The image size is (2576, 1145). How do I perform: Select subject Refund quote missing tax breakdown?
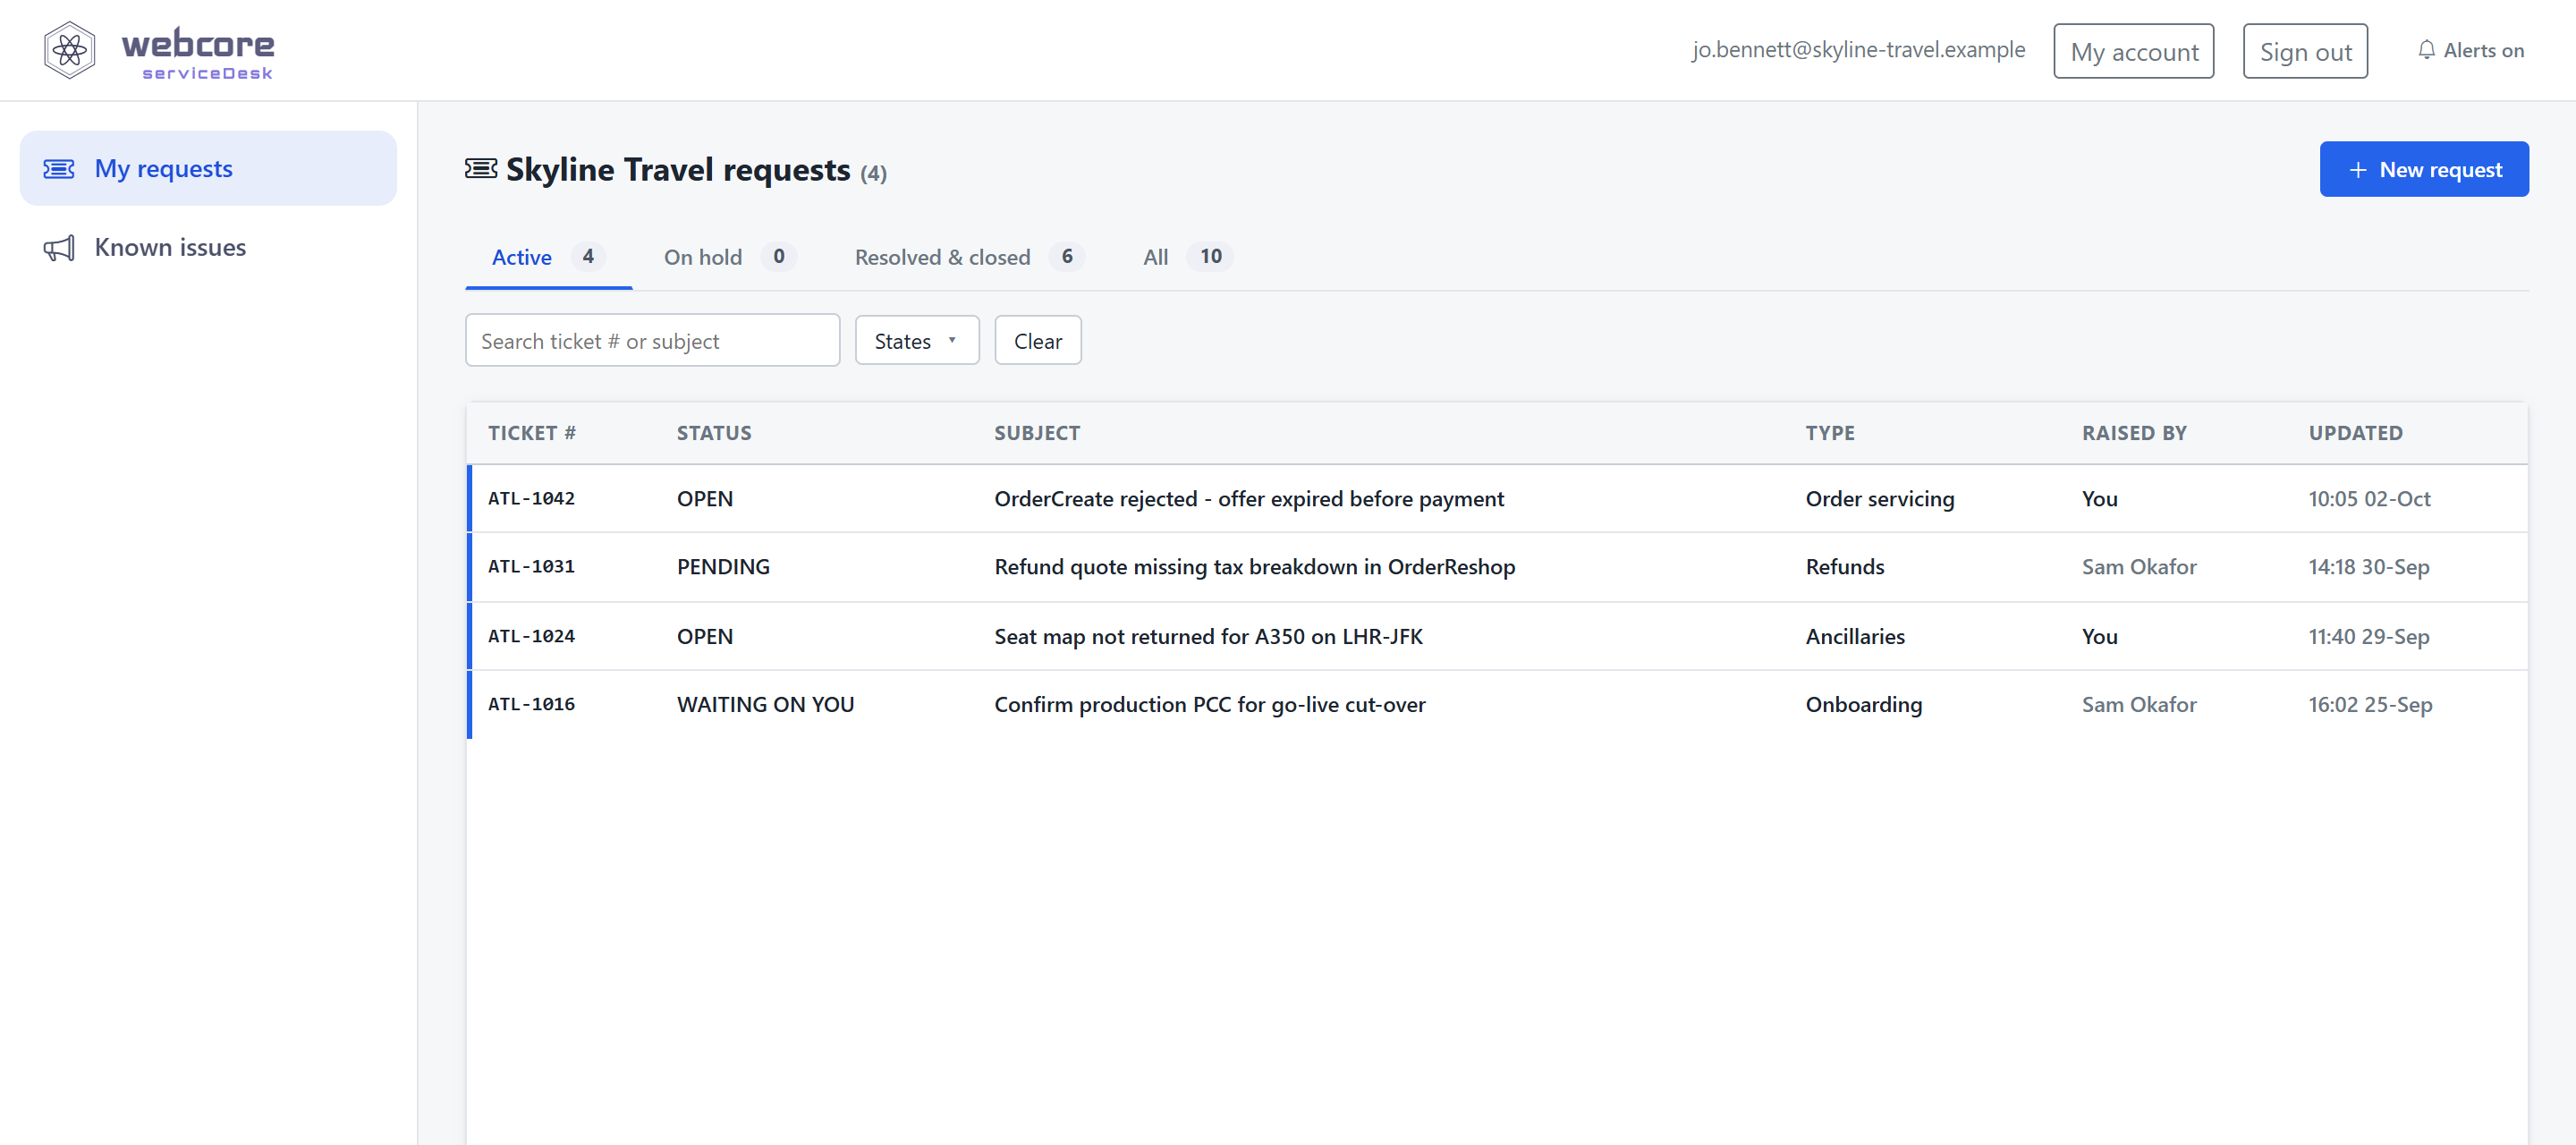[1254, 567]
